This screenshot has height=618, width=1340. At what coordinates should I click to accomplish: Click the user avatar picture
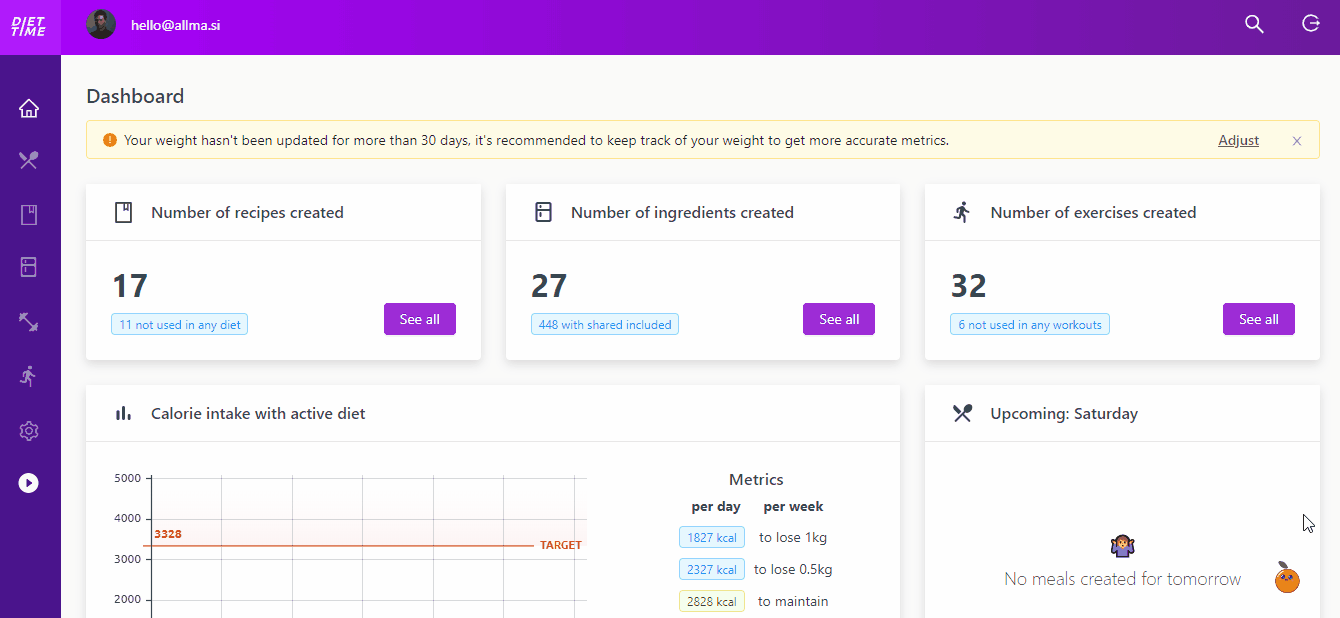point(101,25)
